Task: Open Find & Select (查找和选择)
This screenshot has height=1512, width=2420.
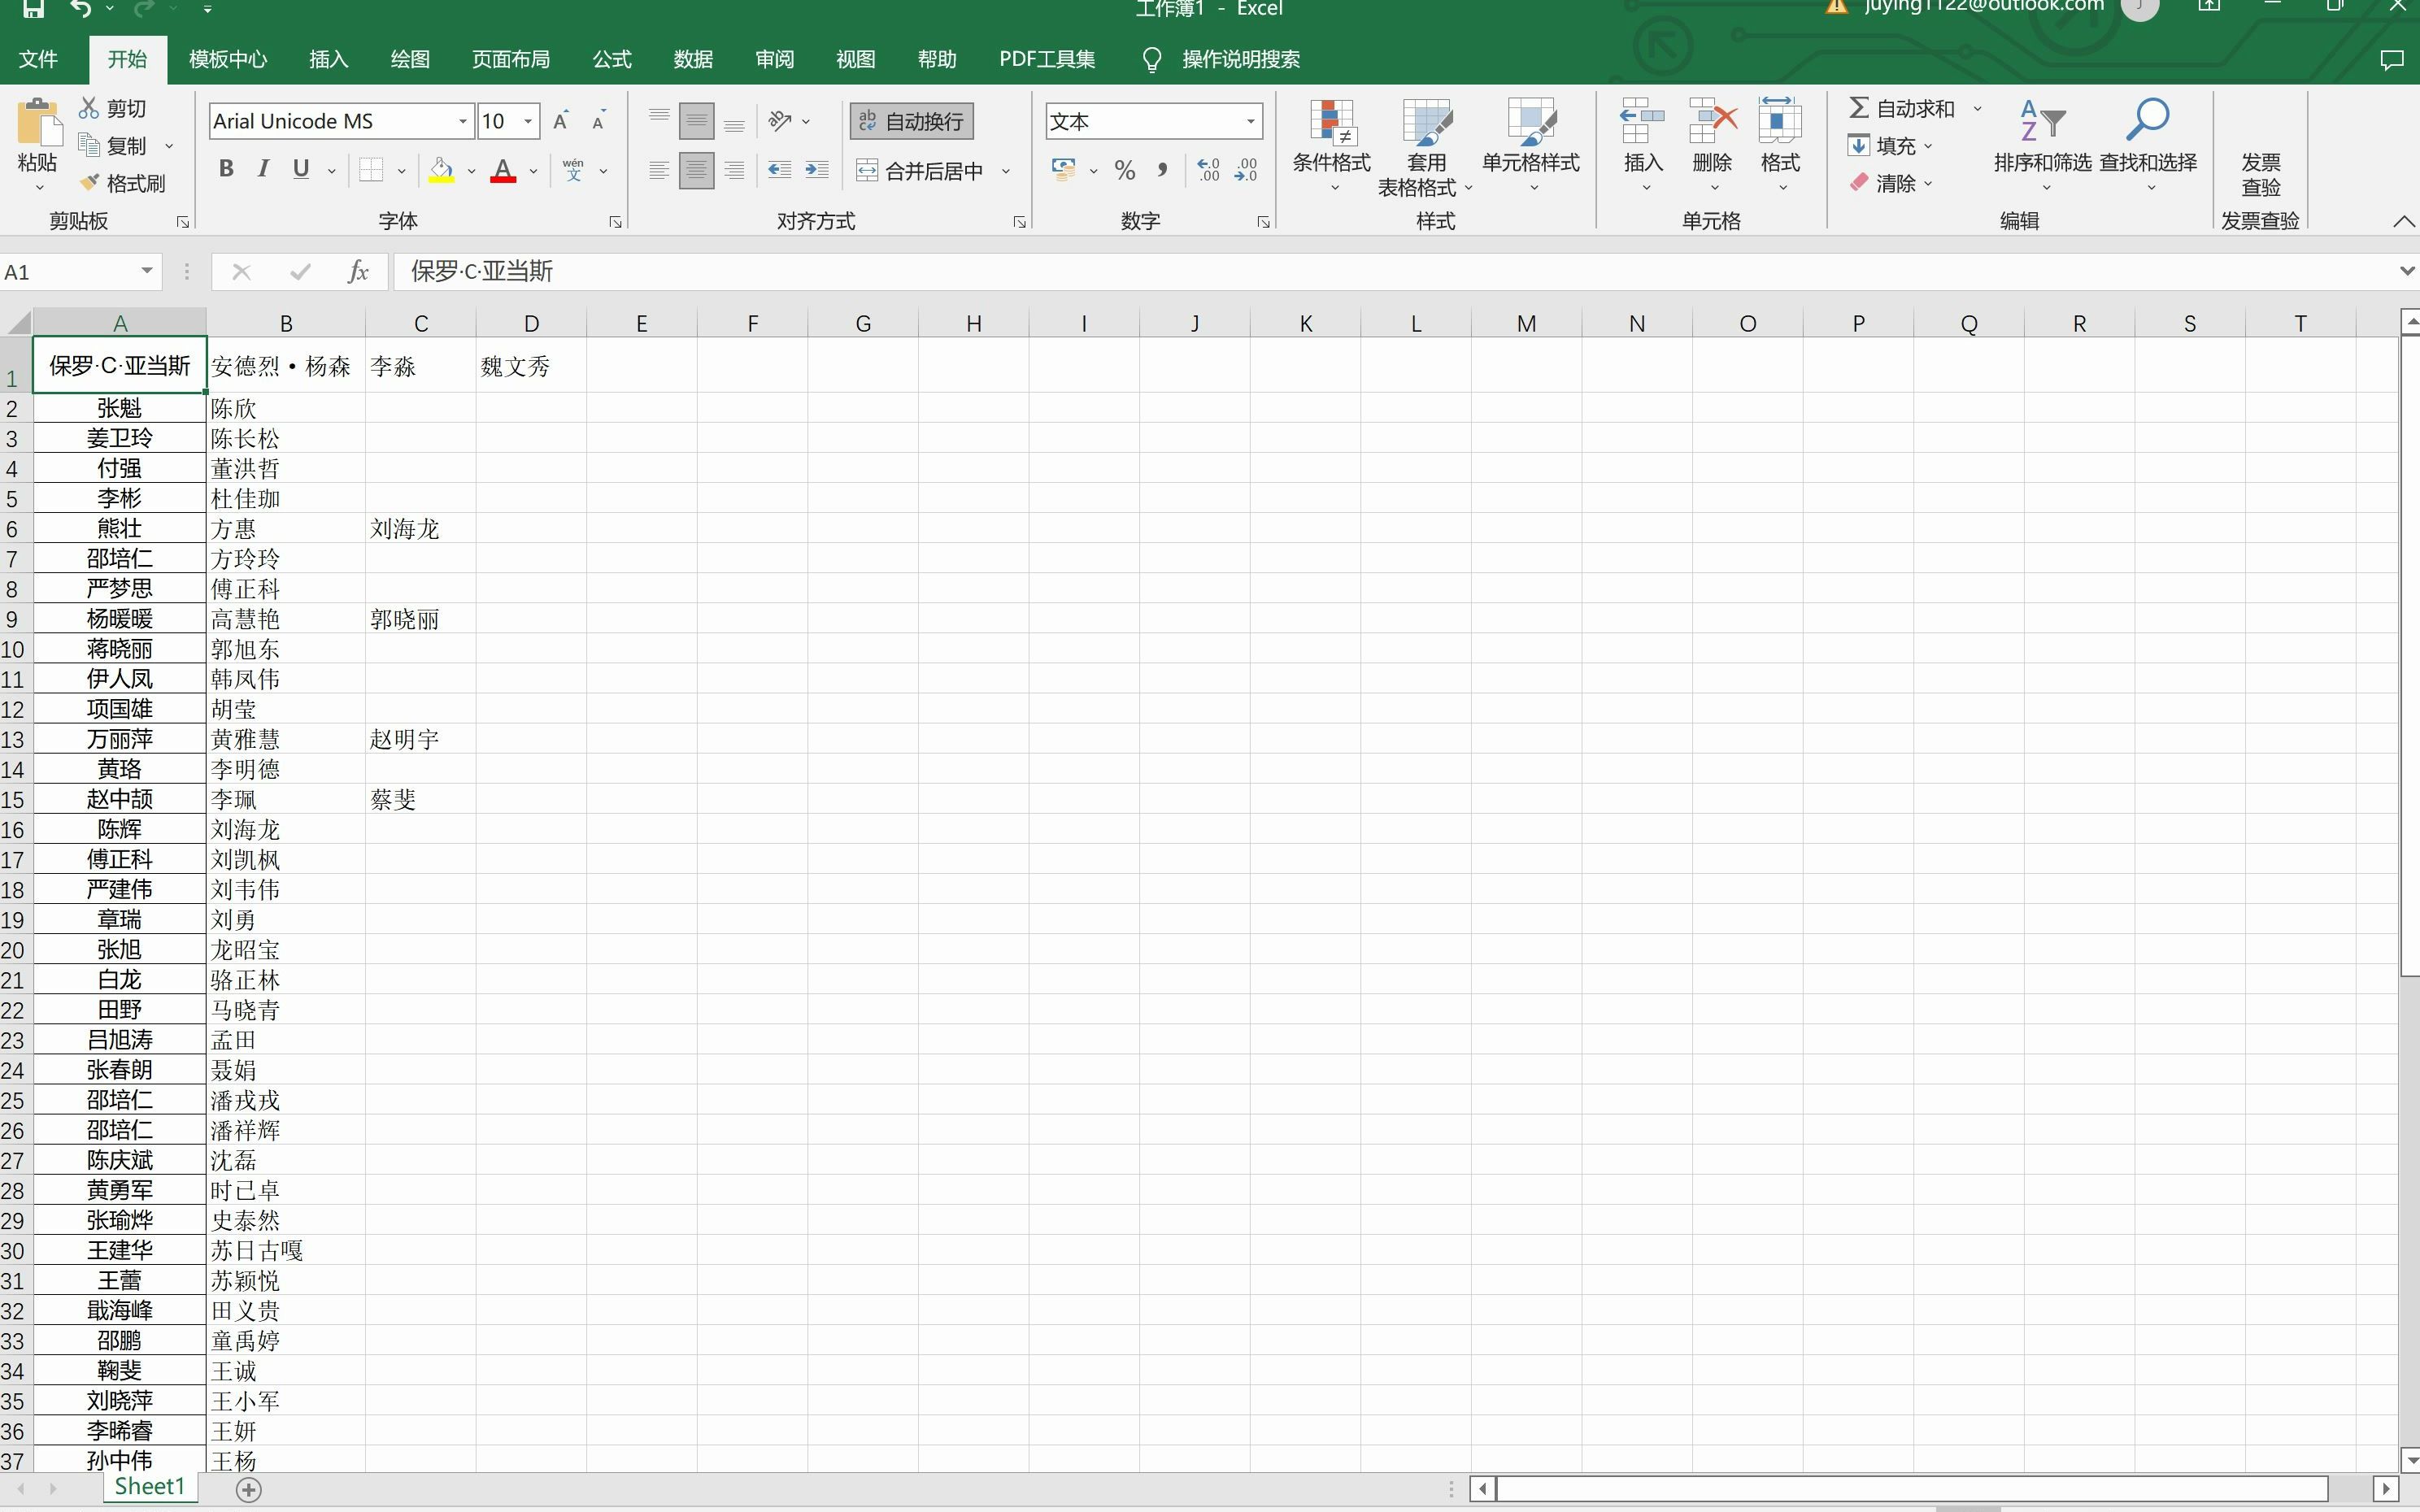Action: pos(2148,145)
